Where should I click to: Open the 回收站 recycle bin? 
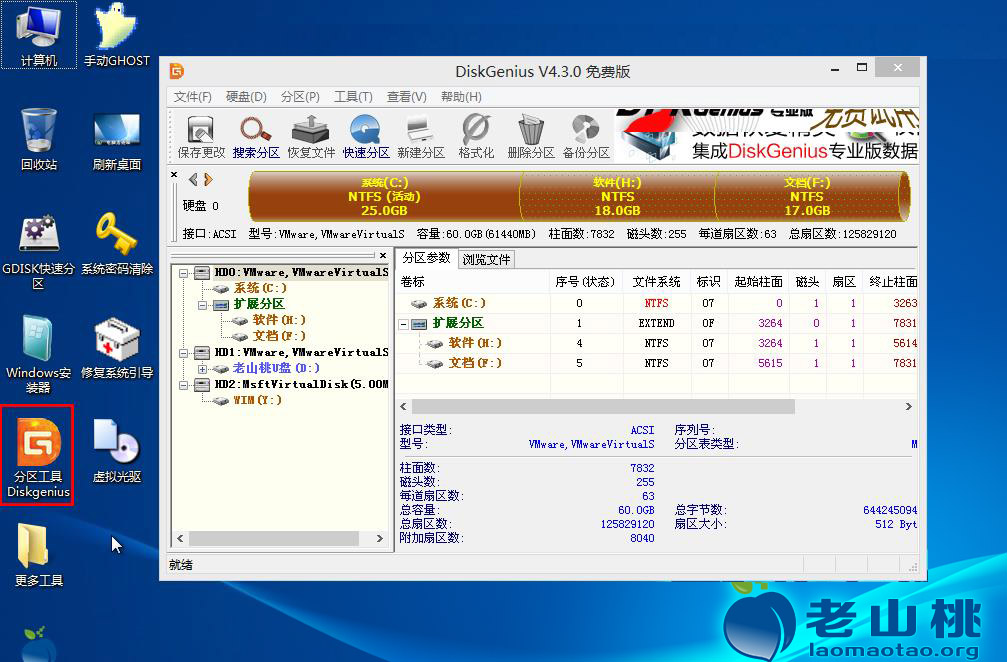pos(39,139)
